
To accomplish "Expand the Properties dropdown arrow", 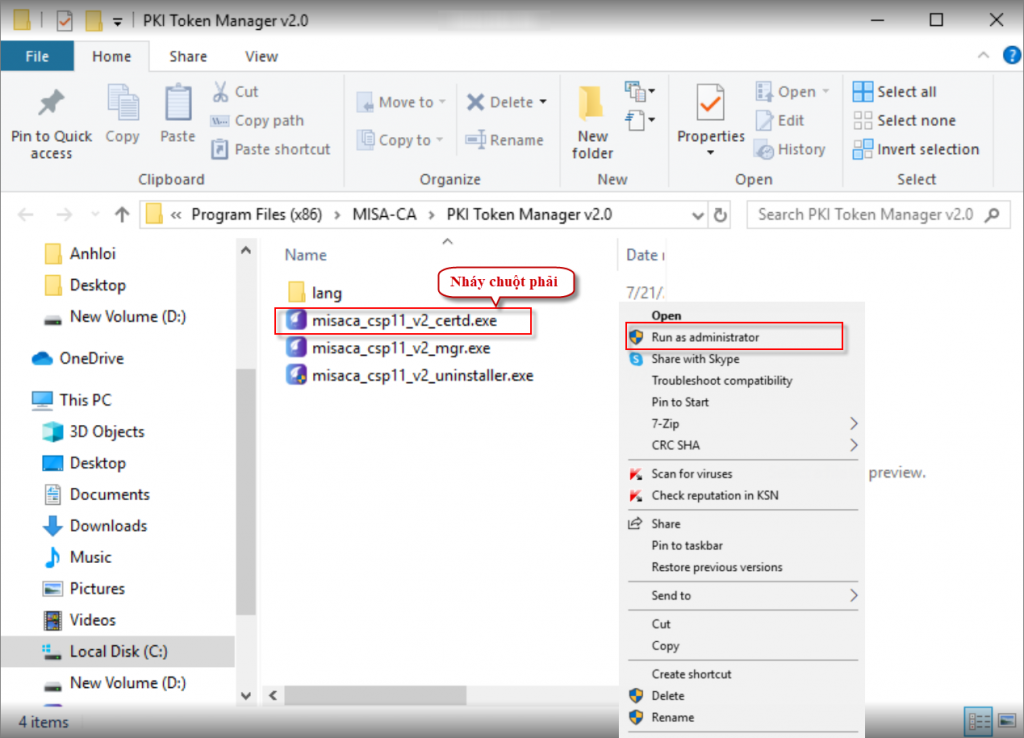I will pos(711,153).
